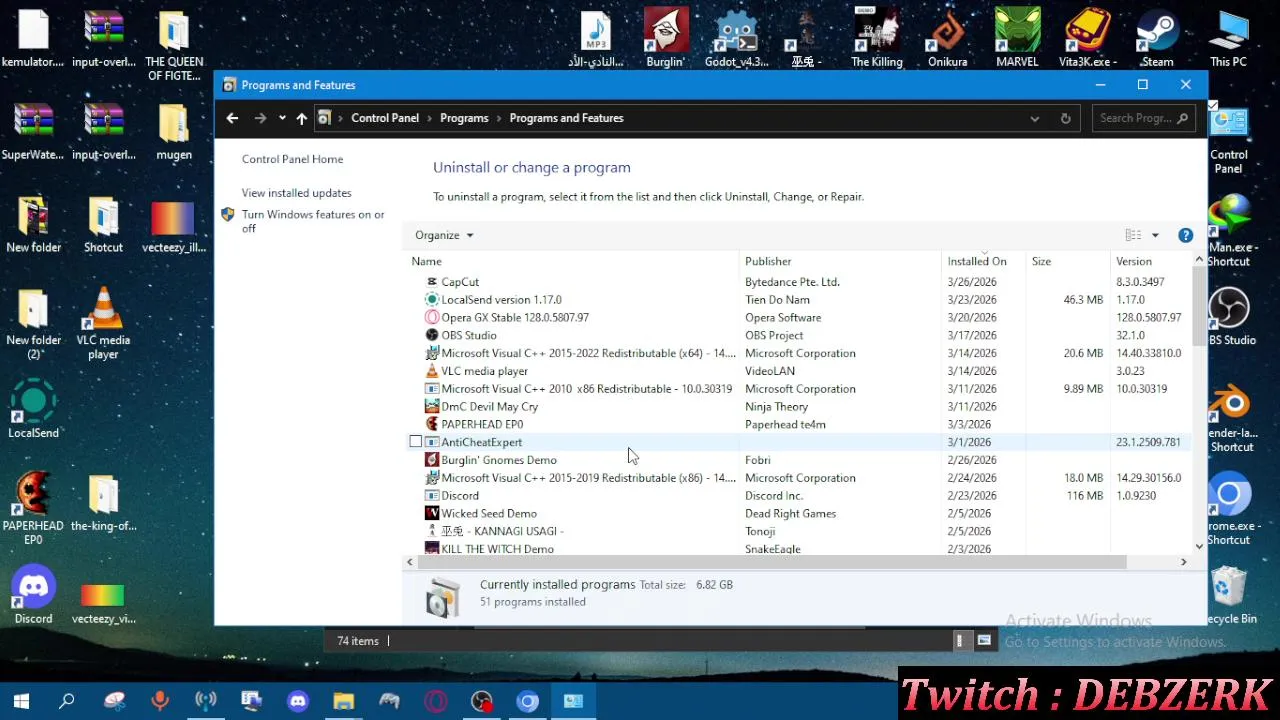Click the Opera GX Stable list icon
1280x720 pixels.
[x=432, y=318]
